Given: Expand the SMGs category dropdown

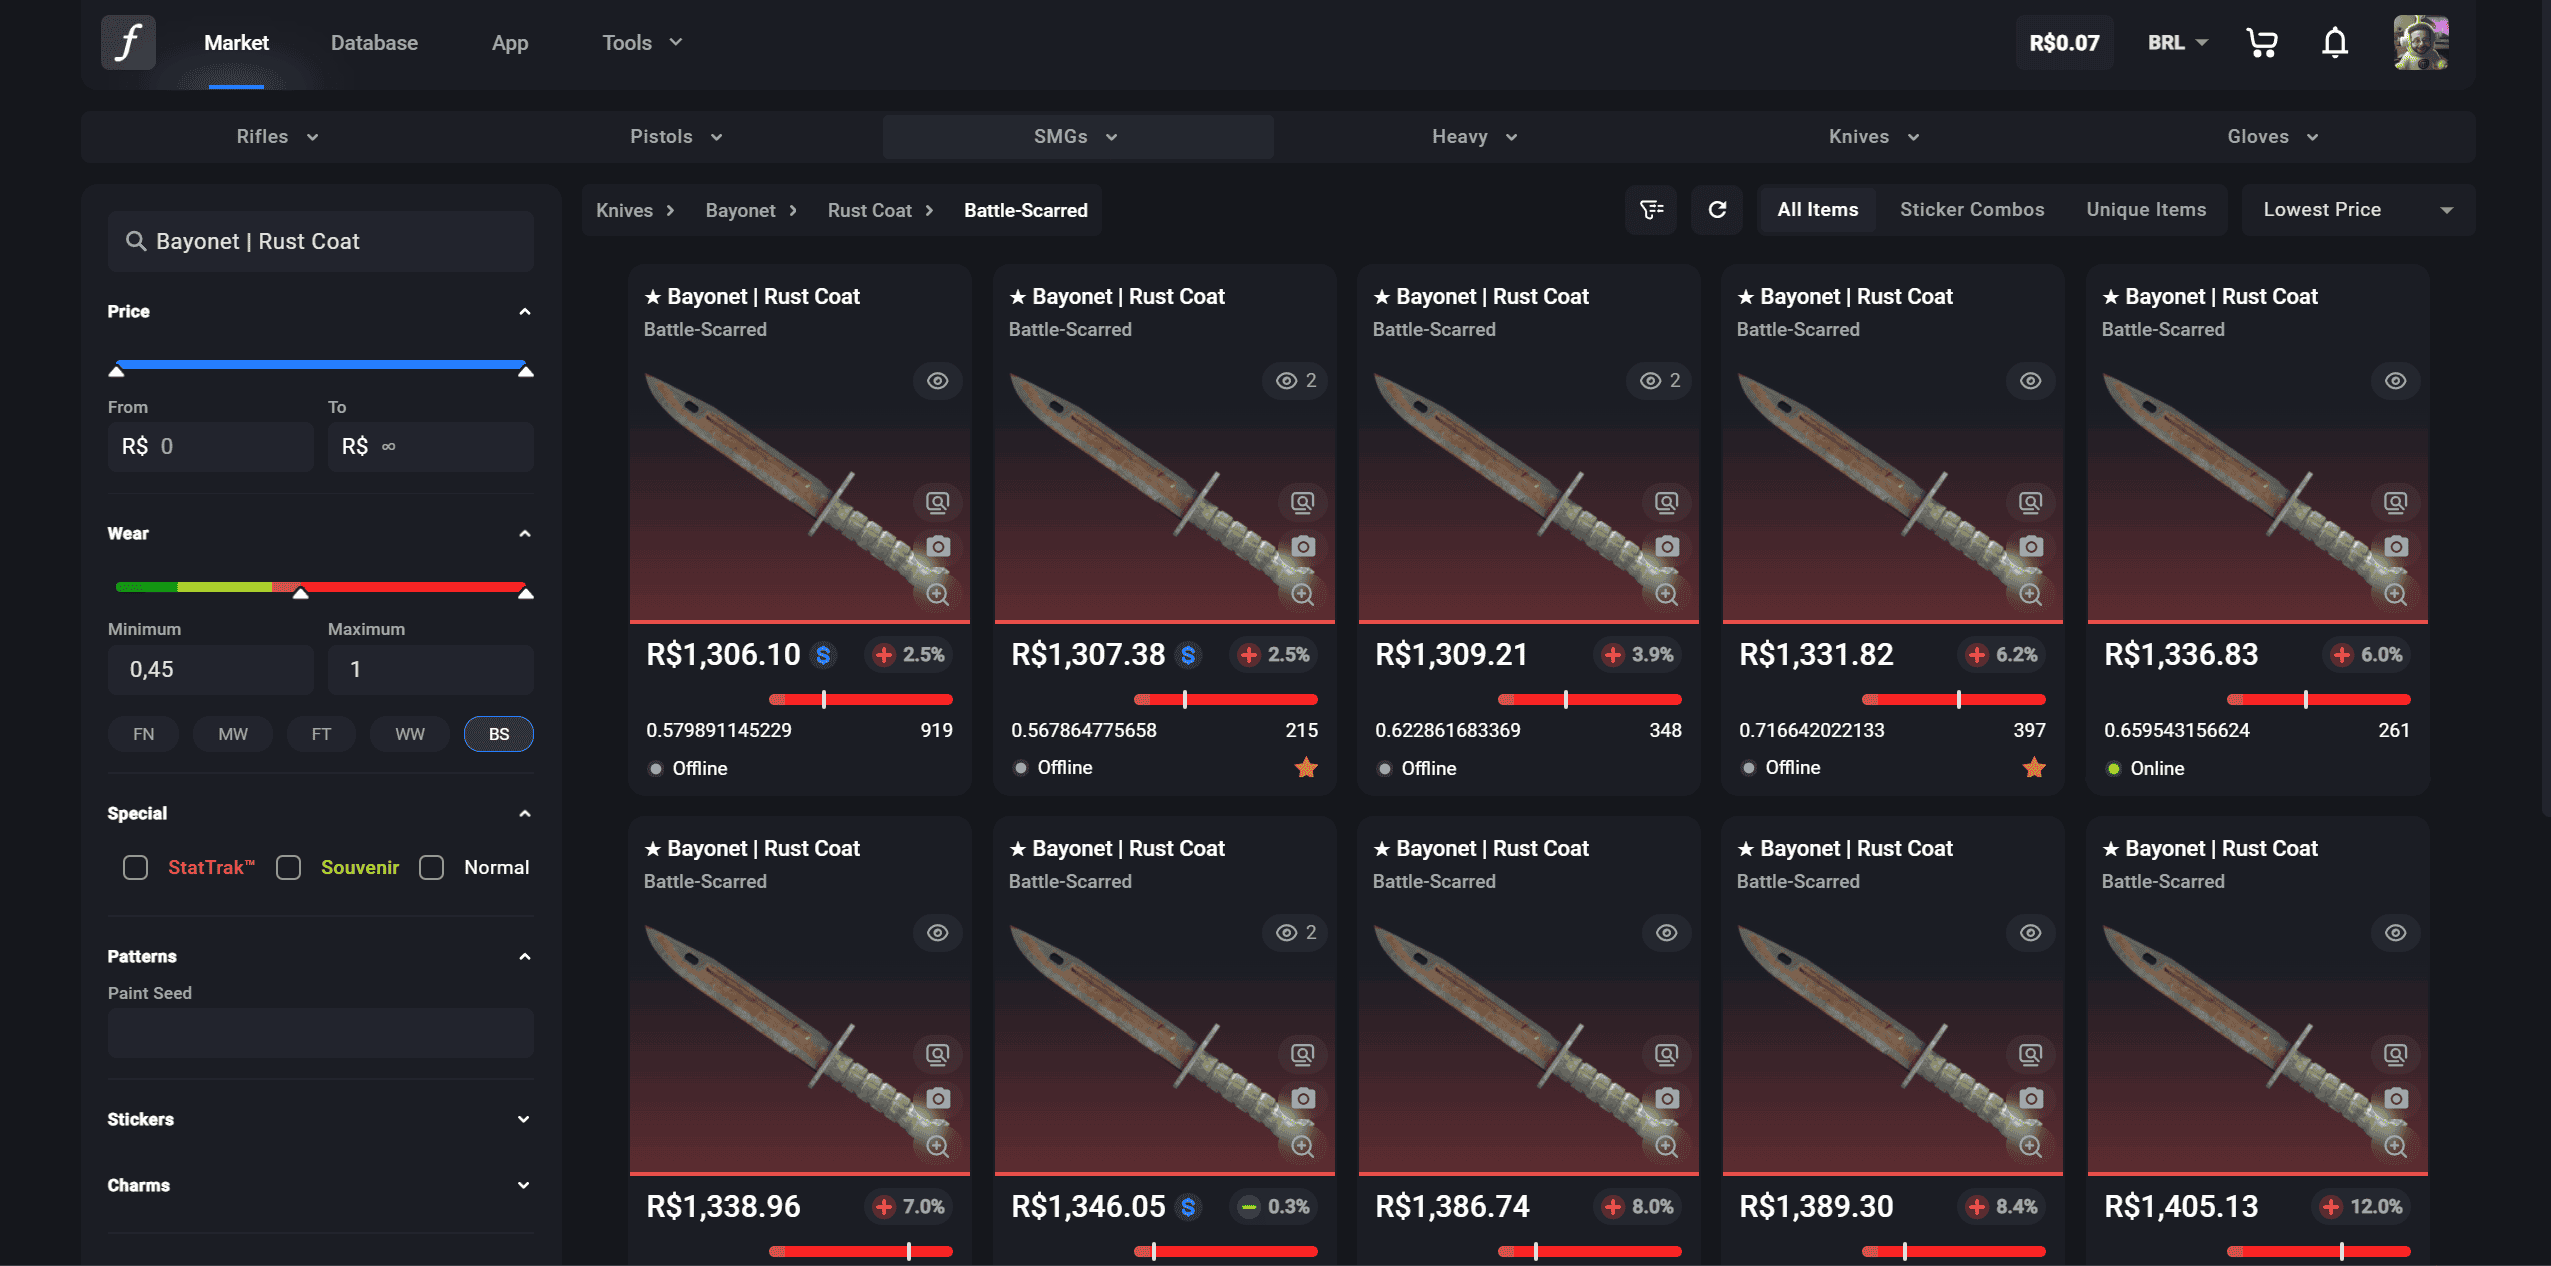Looking at the screenshot, I should 1077,137.
